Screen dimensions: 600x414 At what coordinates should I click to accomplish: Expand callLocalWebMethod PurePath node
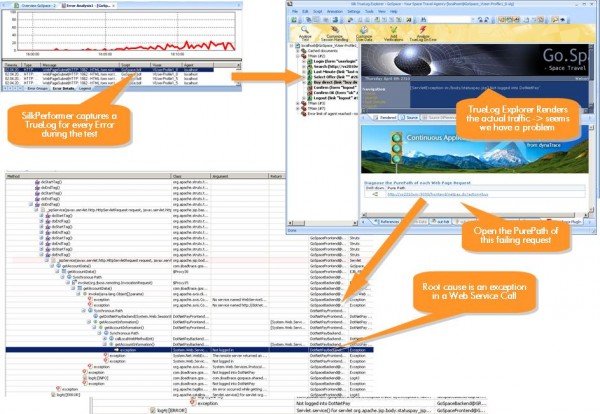tap(105, 339)
